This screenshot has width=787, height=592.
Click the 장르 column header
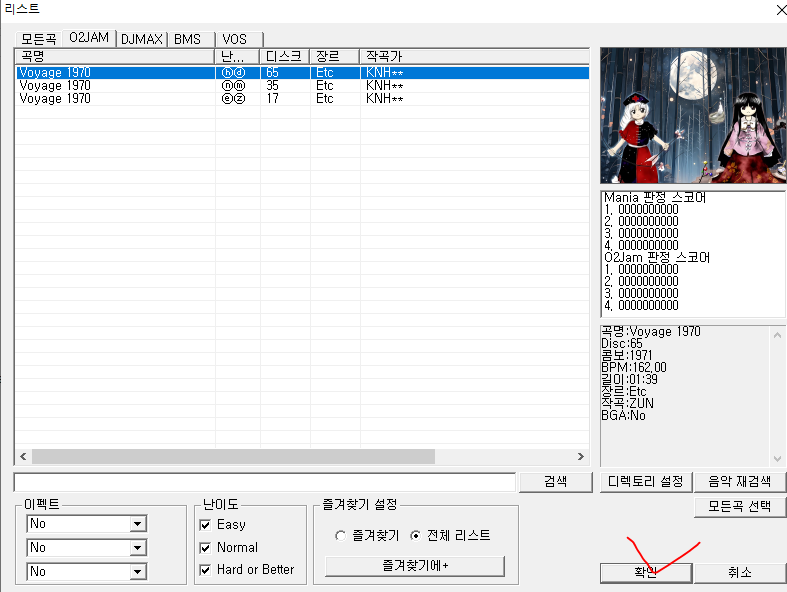pos(335,56)
